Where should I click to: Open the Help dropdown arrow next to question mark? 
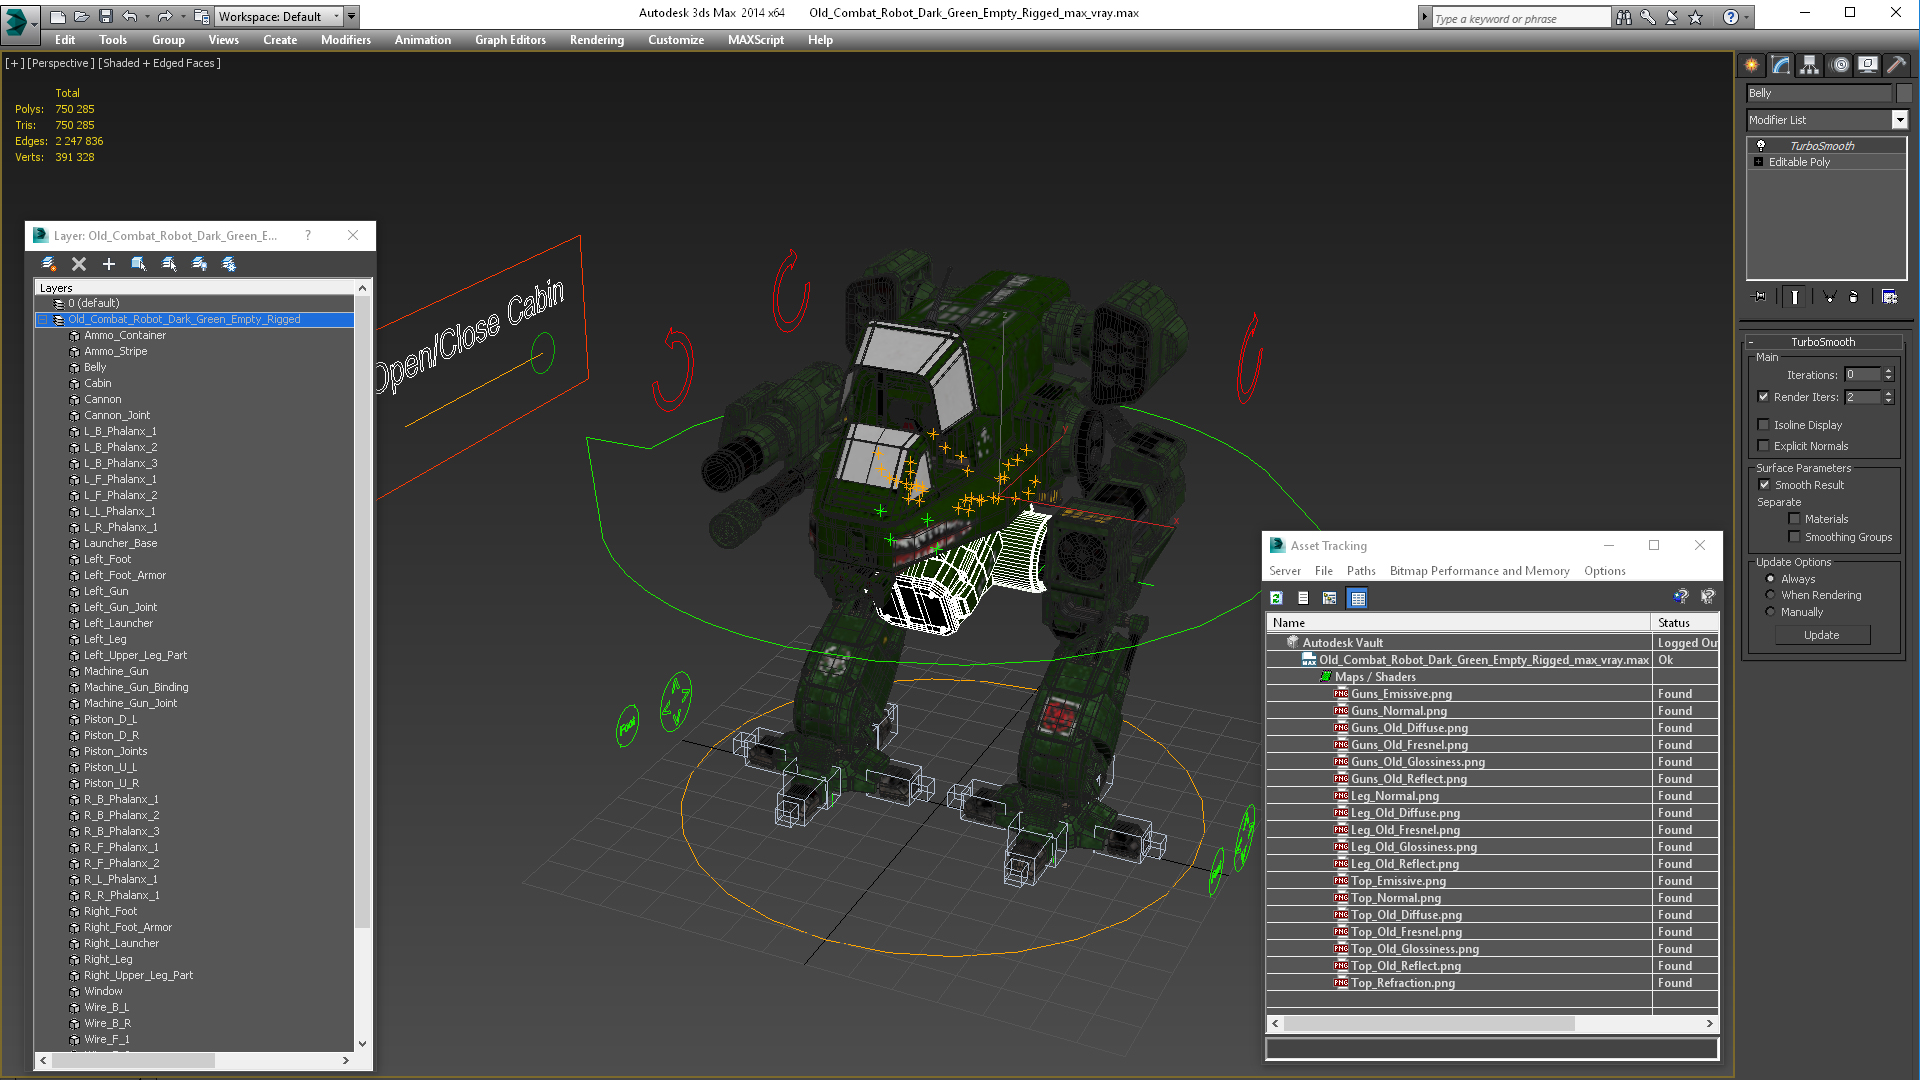[1747, 18]
